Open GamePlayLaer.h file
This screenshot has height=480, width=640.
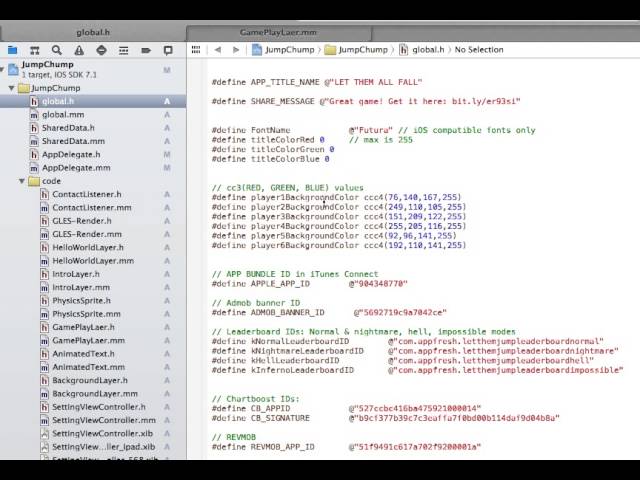83,327
